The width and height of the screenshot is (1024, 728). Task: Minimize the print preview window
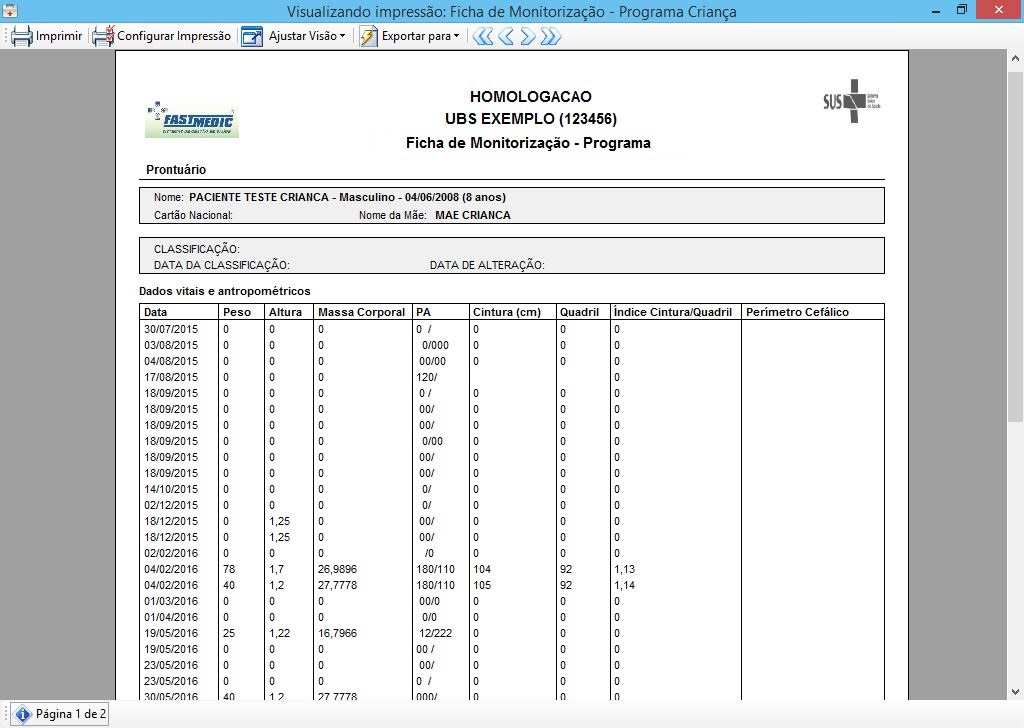click(x=936, y=10)
